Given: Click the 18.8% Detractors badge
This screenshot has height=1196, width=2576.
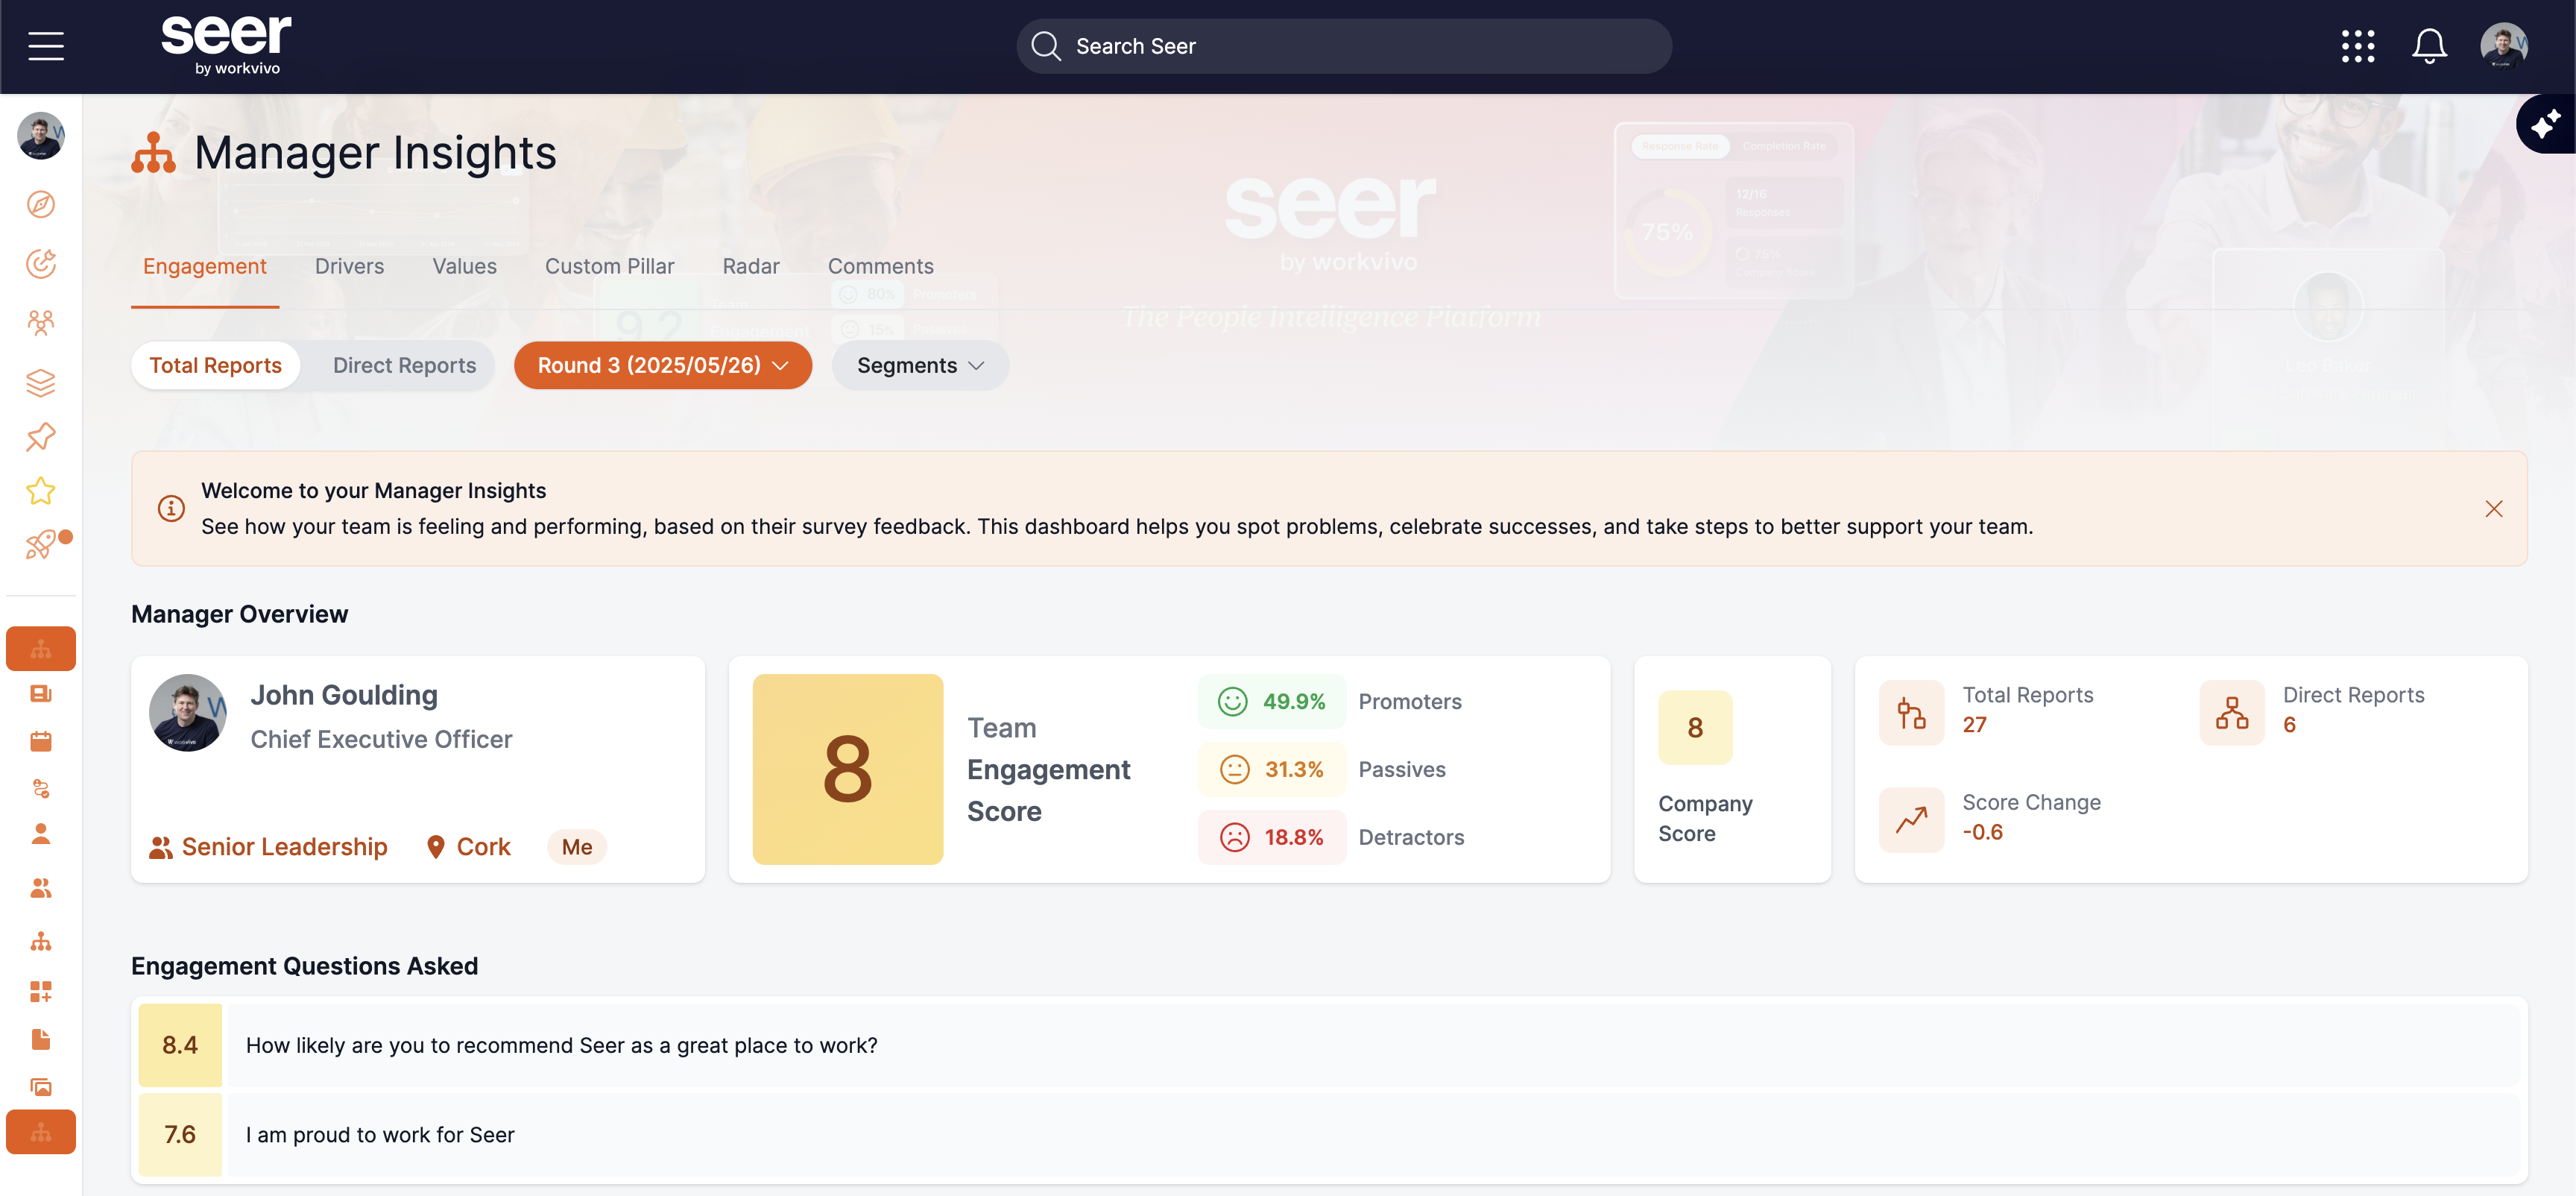Looking at the screenshot, I should 1272,837.
